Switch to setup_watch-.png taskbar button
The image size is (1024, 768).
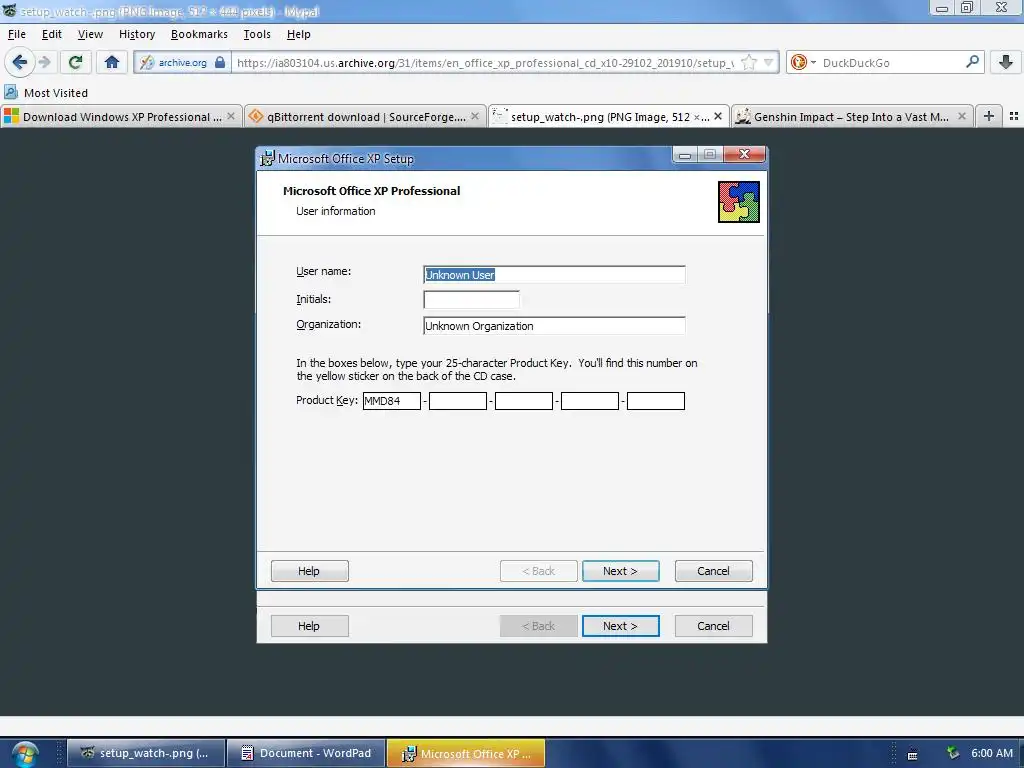(x=146, y=753)
